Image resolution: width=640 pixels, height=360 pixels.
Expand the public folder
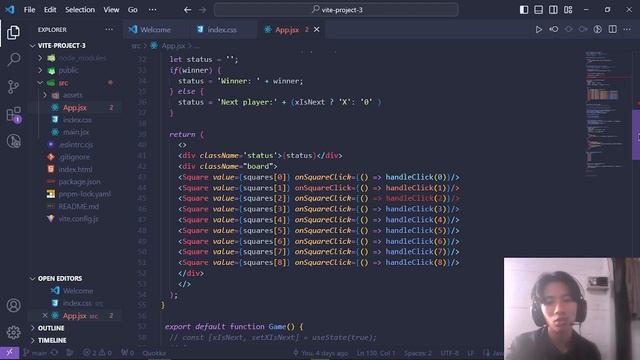pos(40,70)
